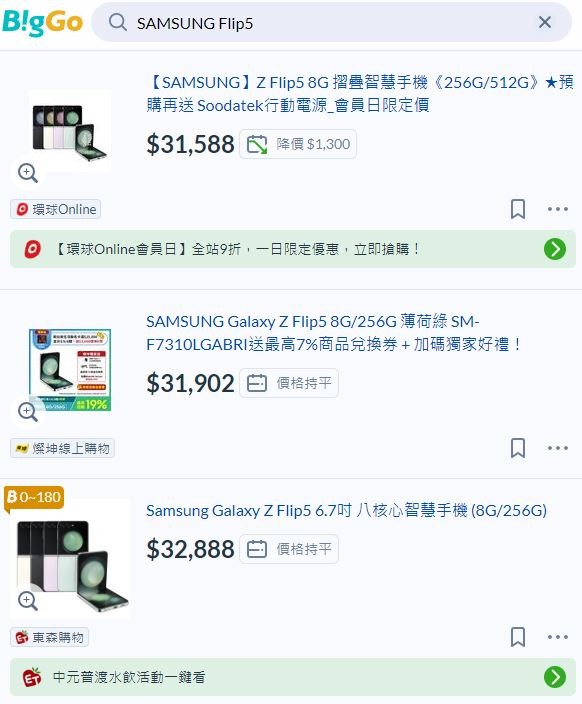Select the 環球Online store tag
This screenshot has width=582, height=704.
(56, 209)
